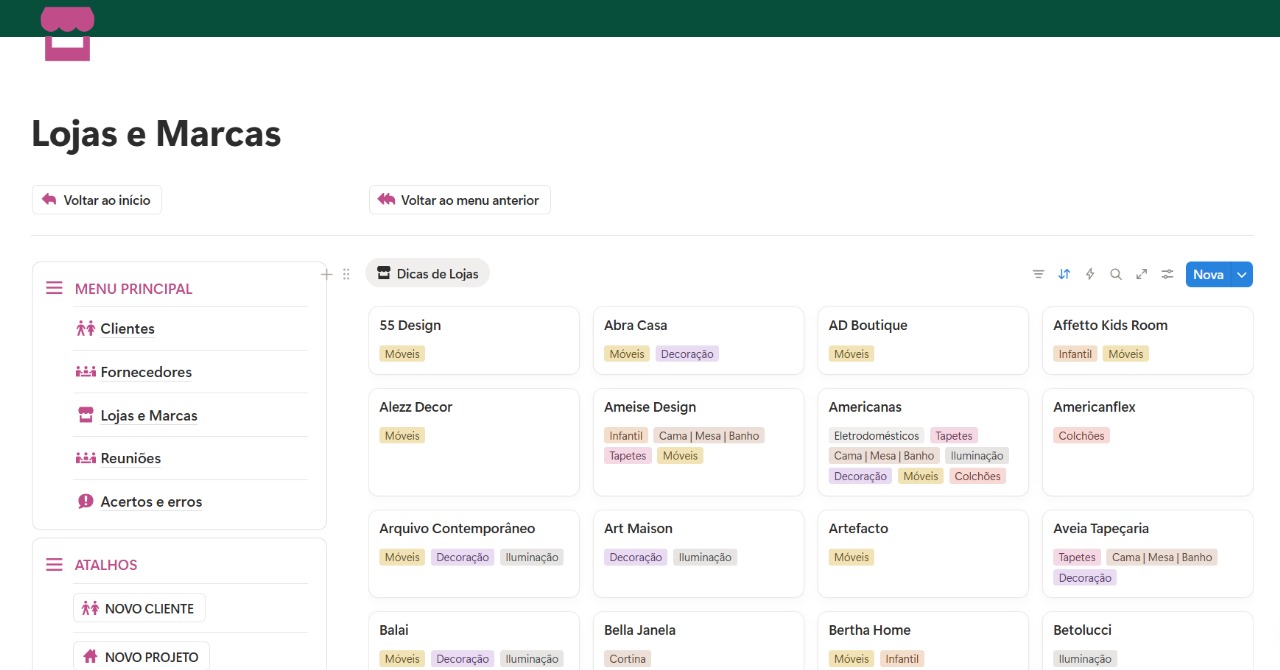1280x670 pixels.
Task: Click Tapetes tag on Aveia Tapeçaria
Action: tap(1077, 558)
